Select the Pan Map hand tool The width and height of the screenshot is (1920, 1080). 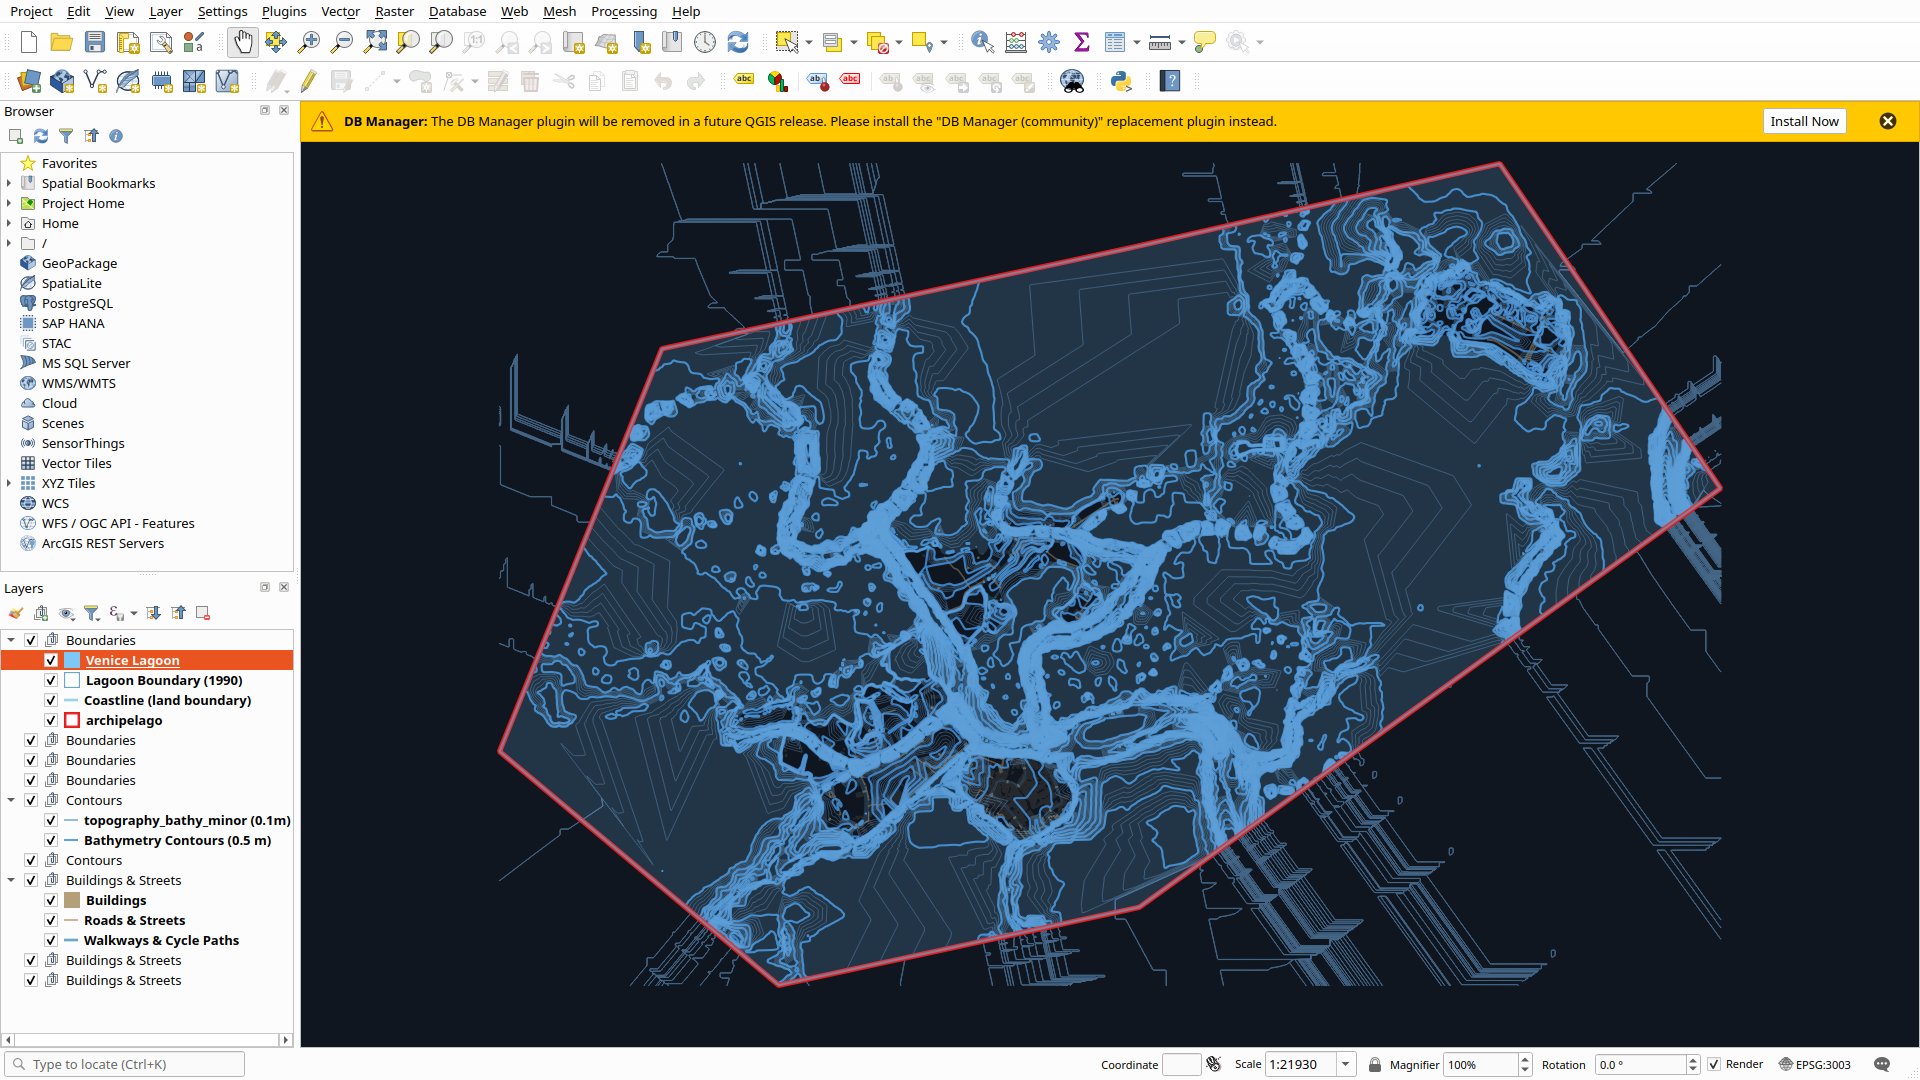click(x=243, y=42)
